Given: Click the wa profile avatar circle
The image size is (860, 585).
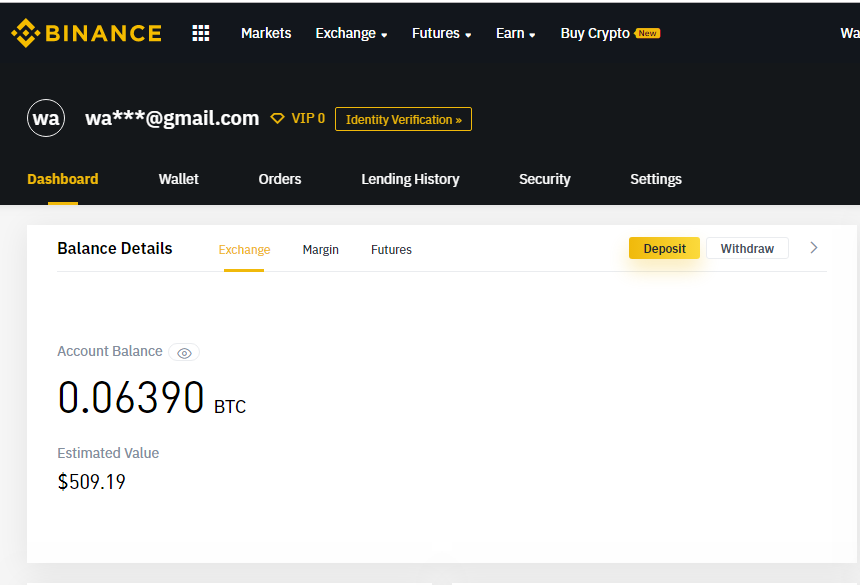Looking at the screenshot, I should click(46, 118).
